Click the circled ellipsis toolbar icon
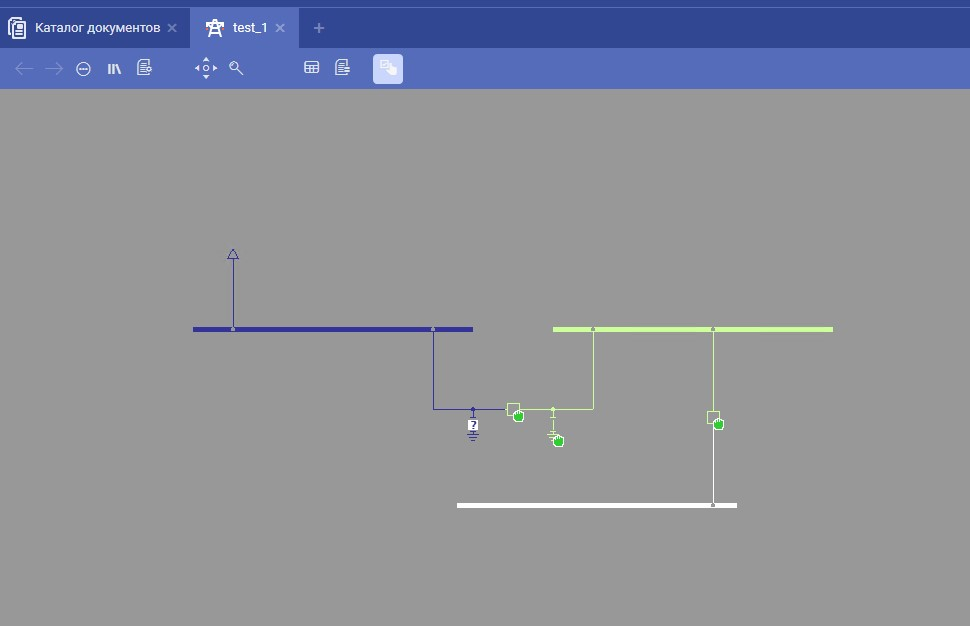The image size is (970, 626). [84, 69]
